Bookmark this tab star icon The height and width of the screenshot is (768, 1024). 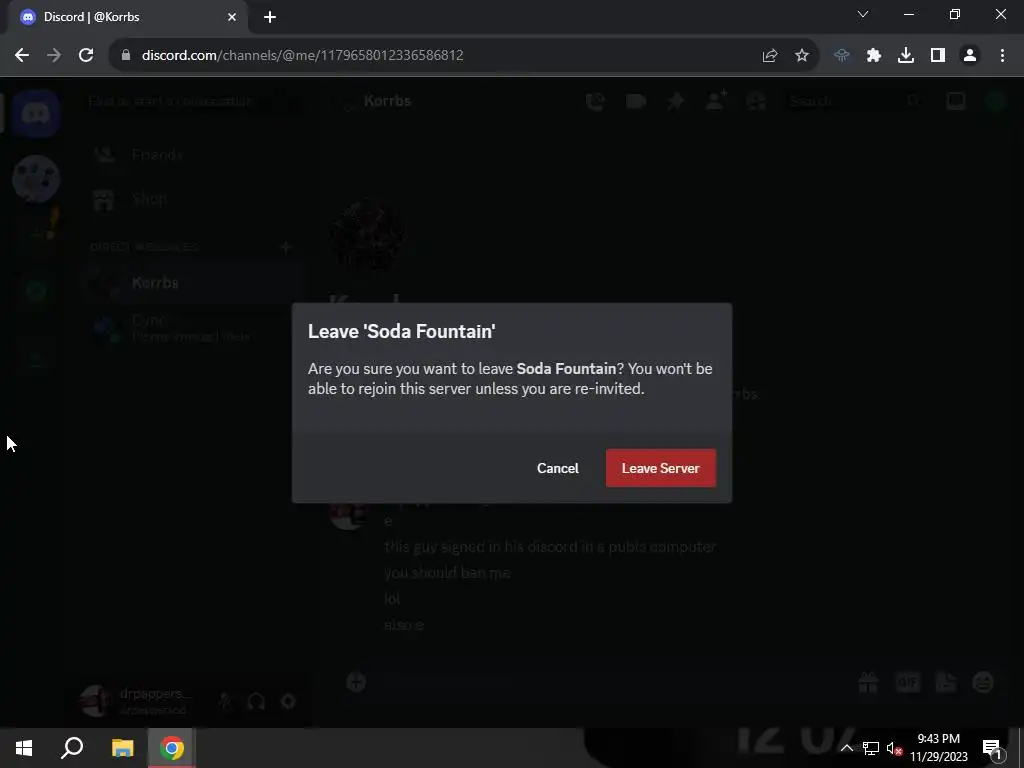802,56
